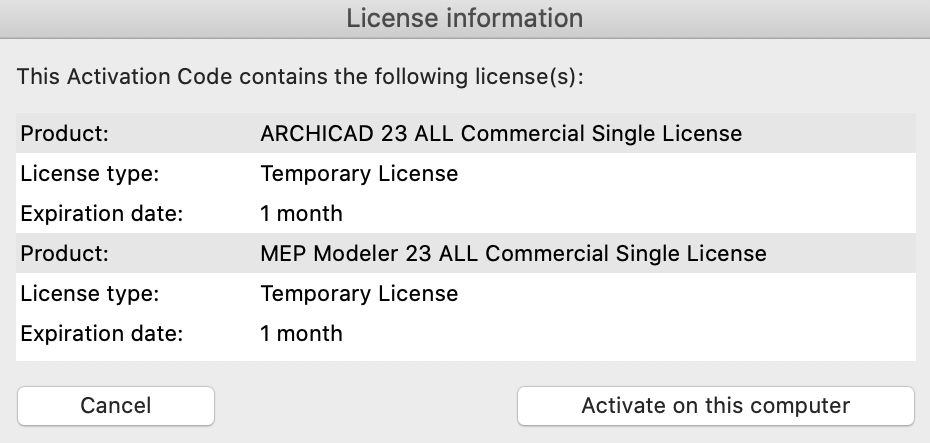Click empty space right of ARCHICAD product name
Screen dimensions: 930x443
[830, 133]
